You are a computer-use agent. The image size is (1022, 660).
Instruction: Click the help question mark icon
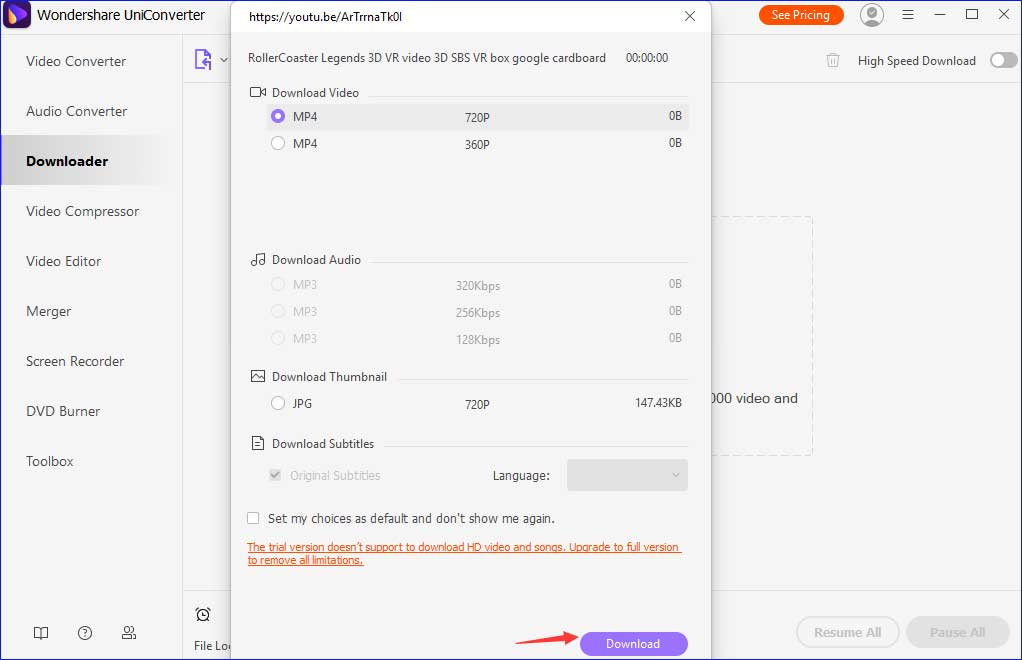point(84,633)
